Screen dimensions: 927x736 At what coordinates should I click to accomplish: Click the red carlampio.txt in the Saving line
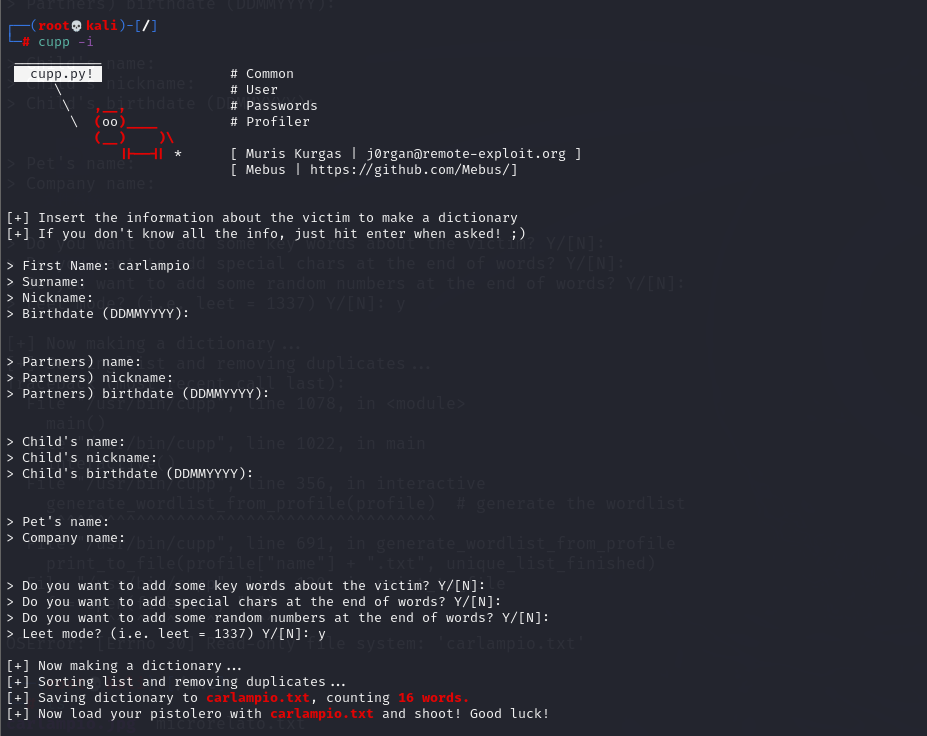(258, 698)
